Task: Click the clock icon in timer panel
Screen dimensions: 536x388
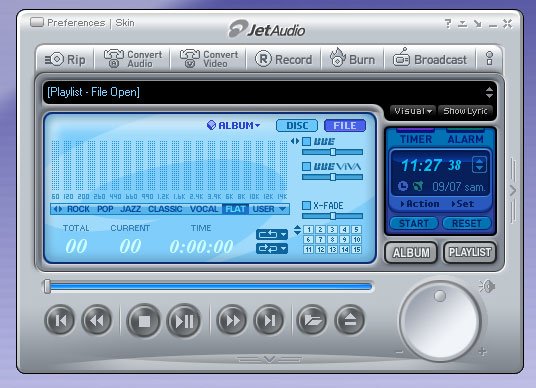Action: [x=403, y=186]
